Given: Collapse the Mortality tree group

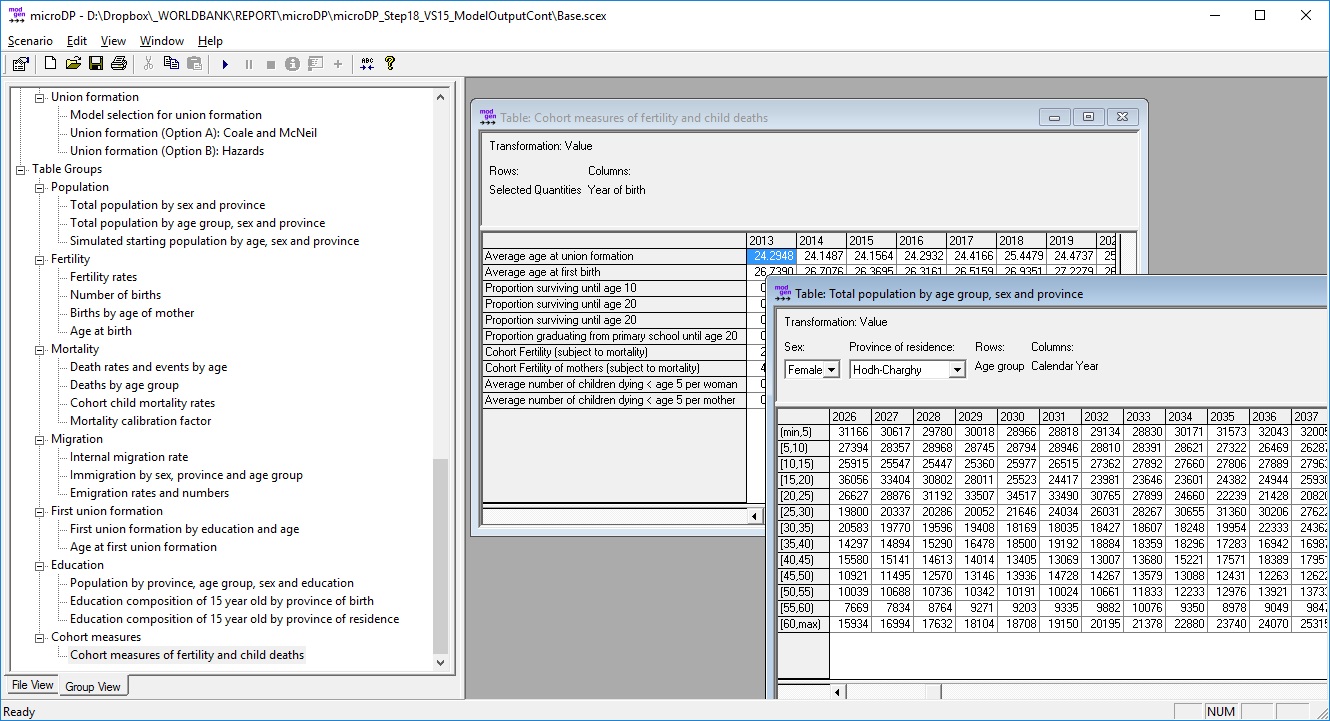Looking at the screenshot, I should click(40, 349).
